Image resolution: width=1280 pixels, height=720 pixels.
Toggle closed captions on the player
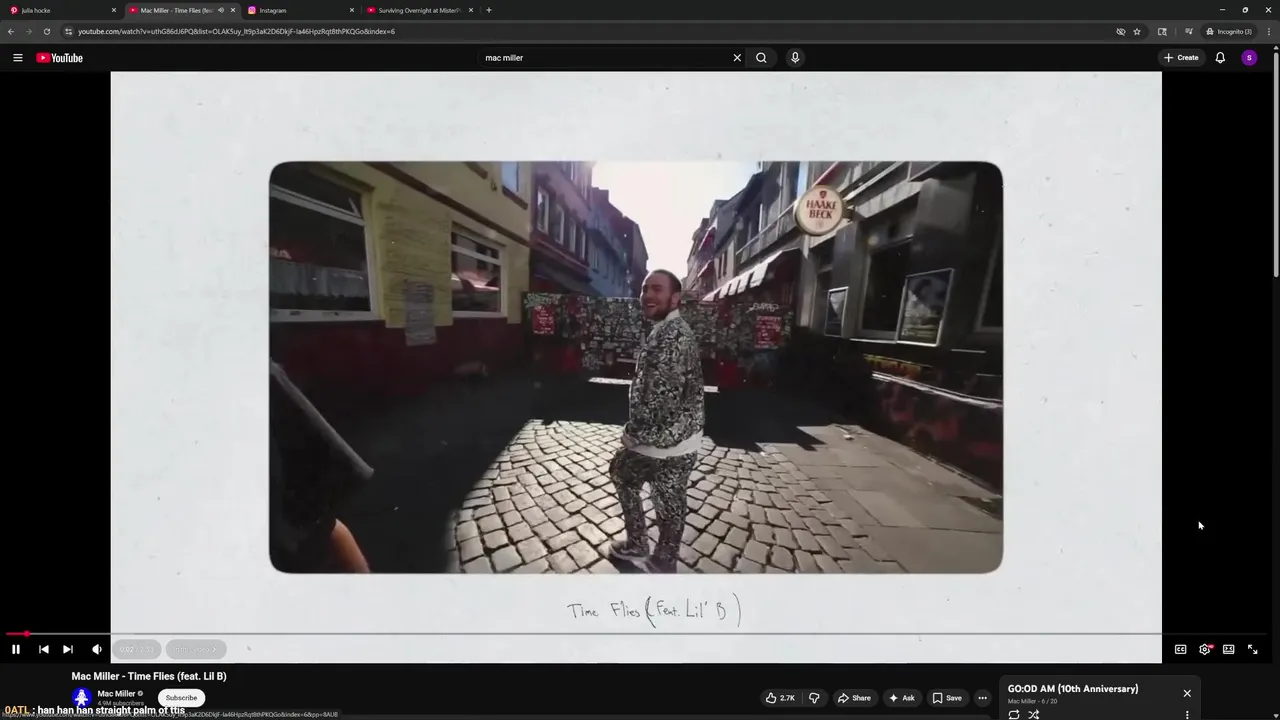1180,649
